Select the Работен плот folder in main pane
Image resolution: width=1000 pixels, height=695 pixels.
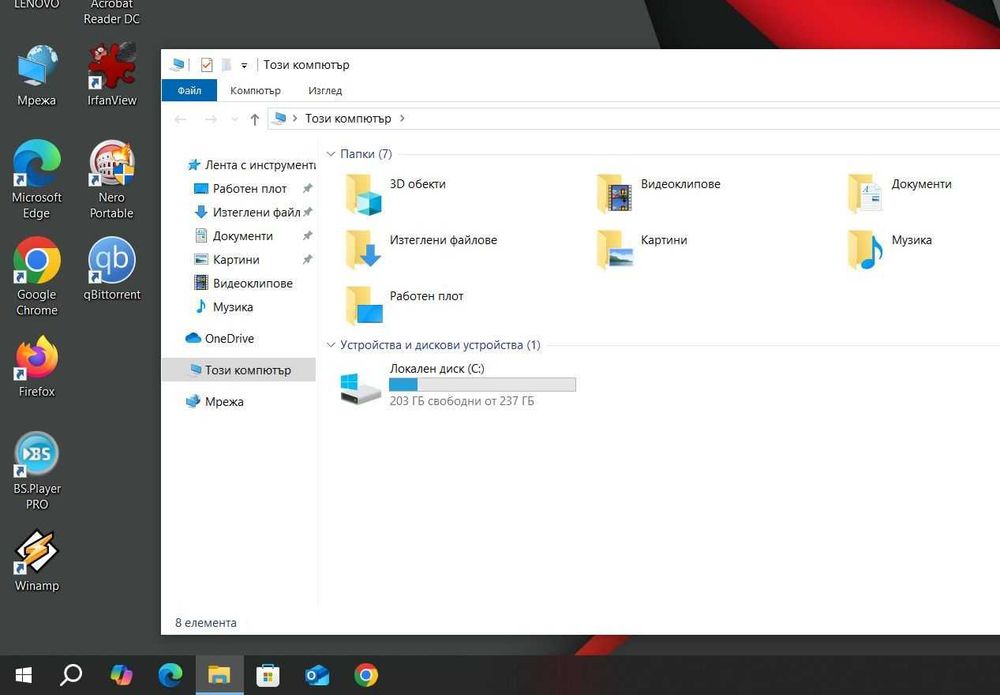(x=404, y=305)
